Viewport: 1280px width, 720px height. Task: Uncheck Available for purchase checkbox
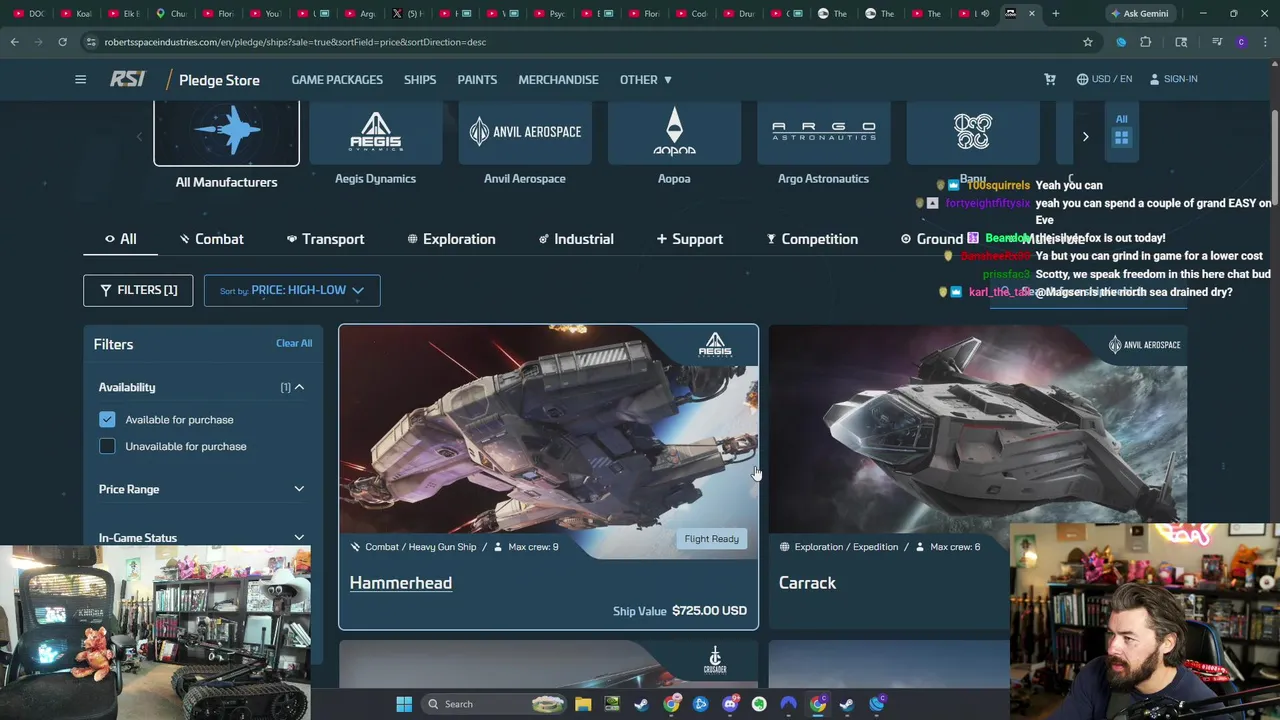point(107,420)
